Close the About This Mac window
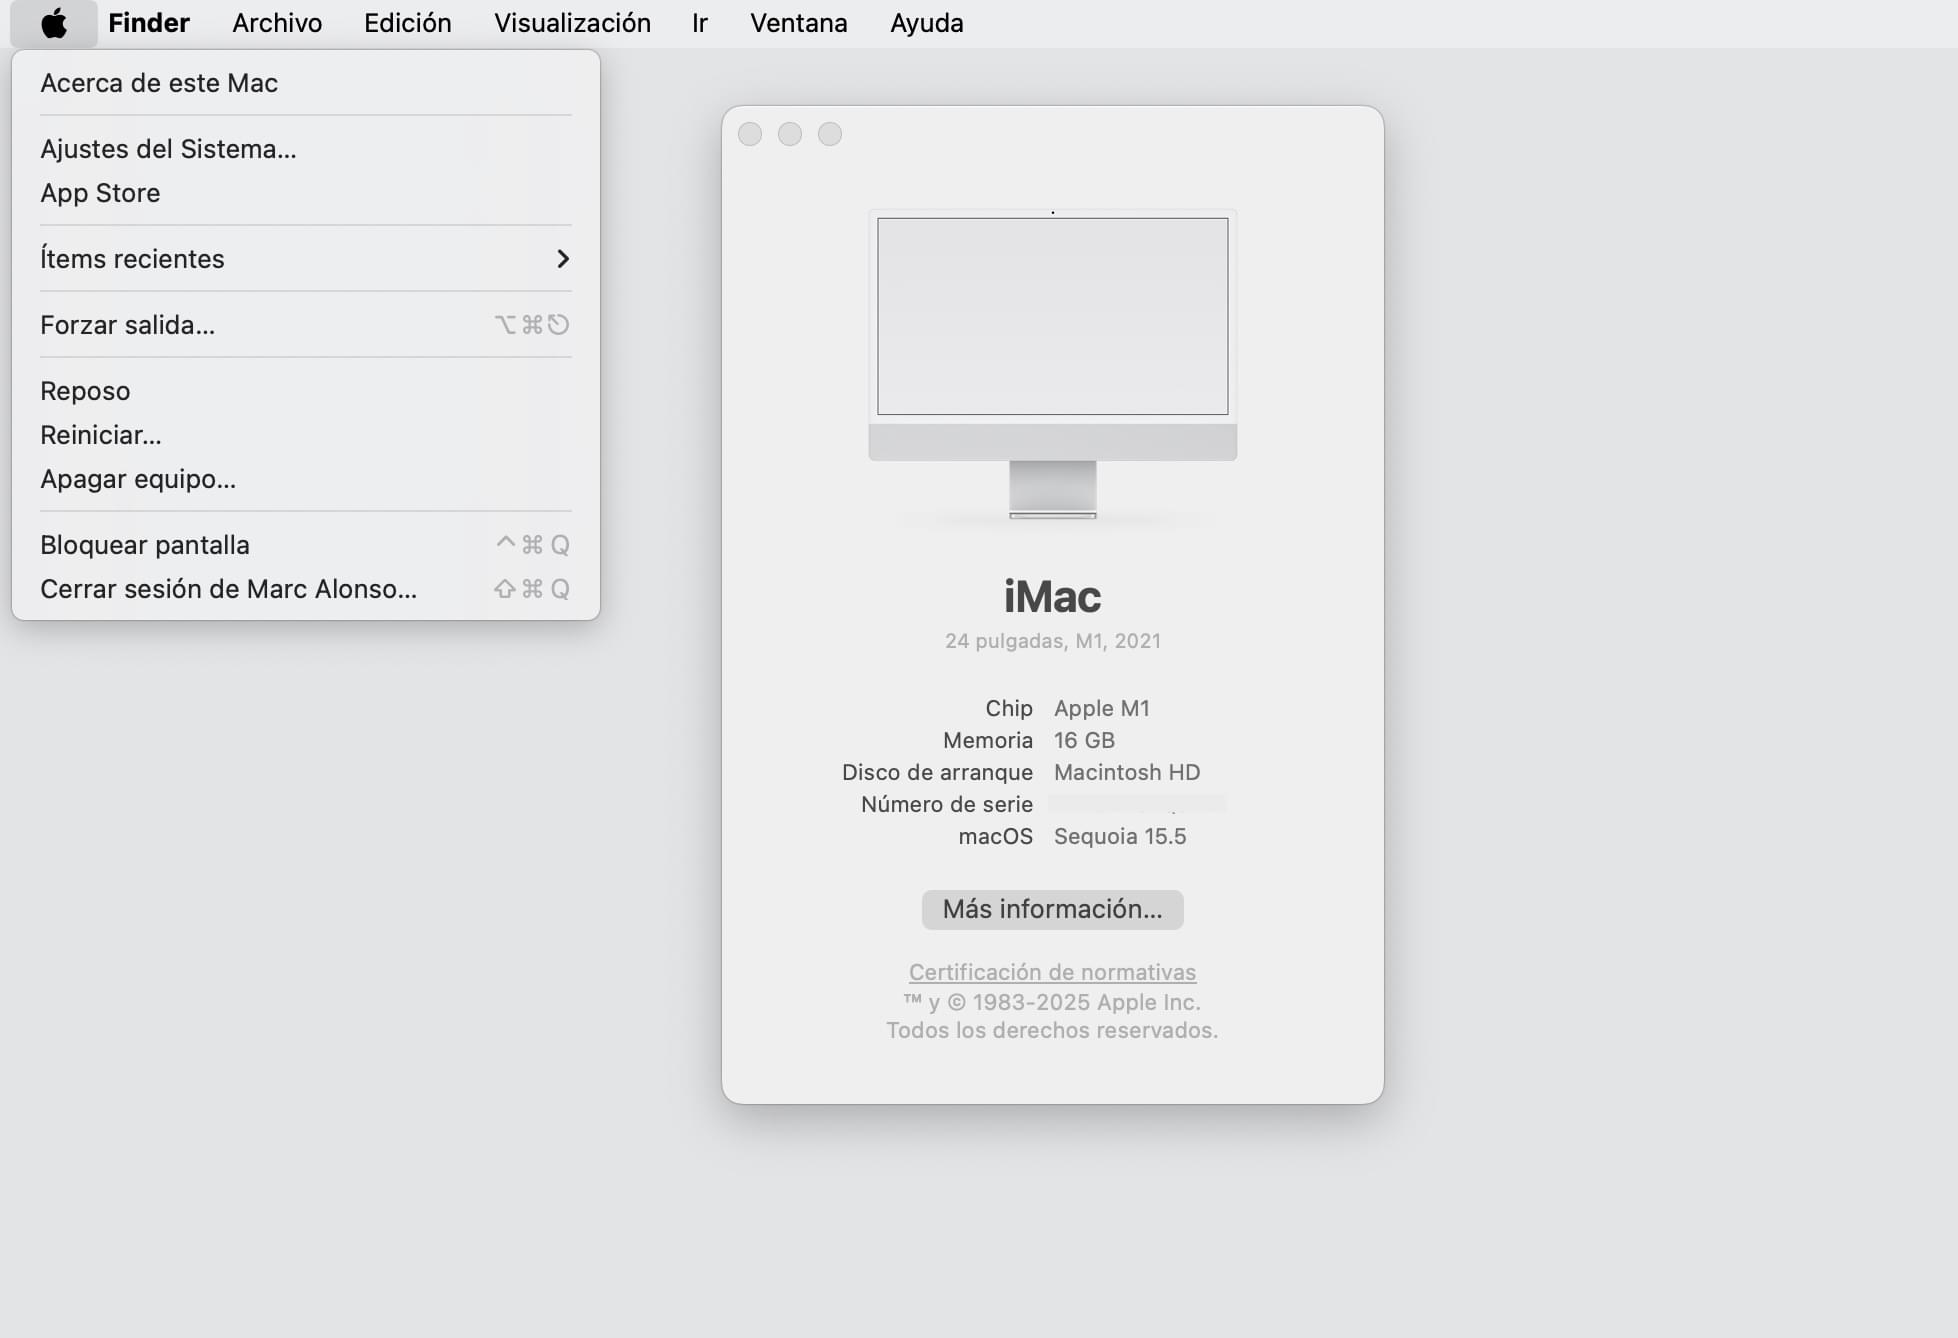Image resolution: width=1958 pixels, height=1338 pixels. [x=750, y=134]
